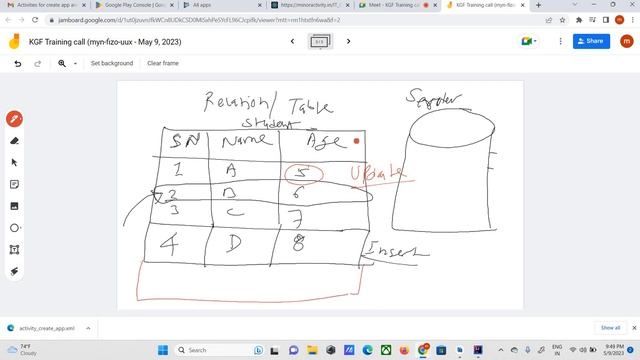Click the Share button

(591, 41)
